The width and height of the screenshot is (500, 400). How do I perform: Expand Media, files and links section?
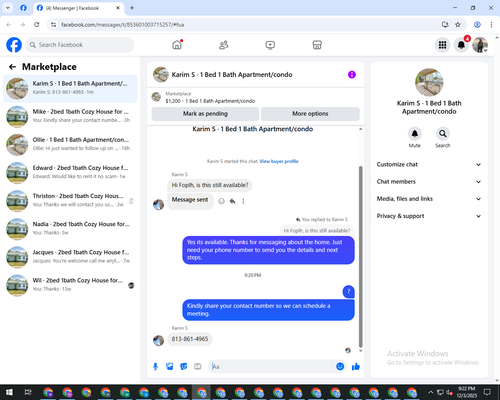pyautogui.click(x=429, y=199)
